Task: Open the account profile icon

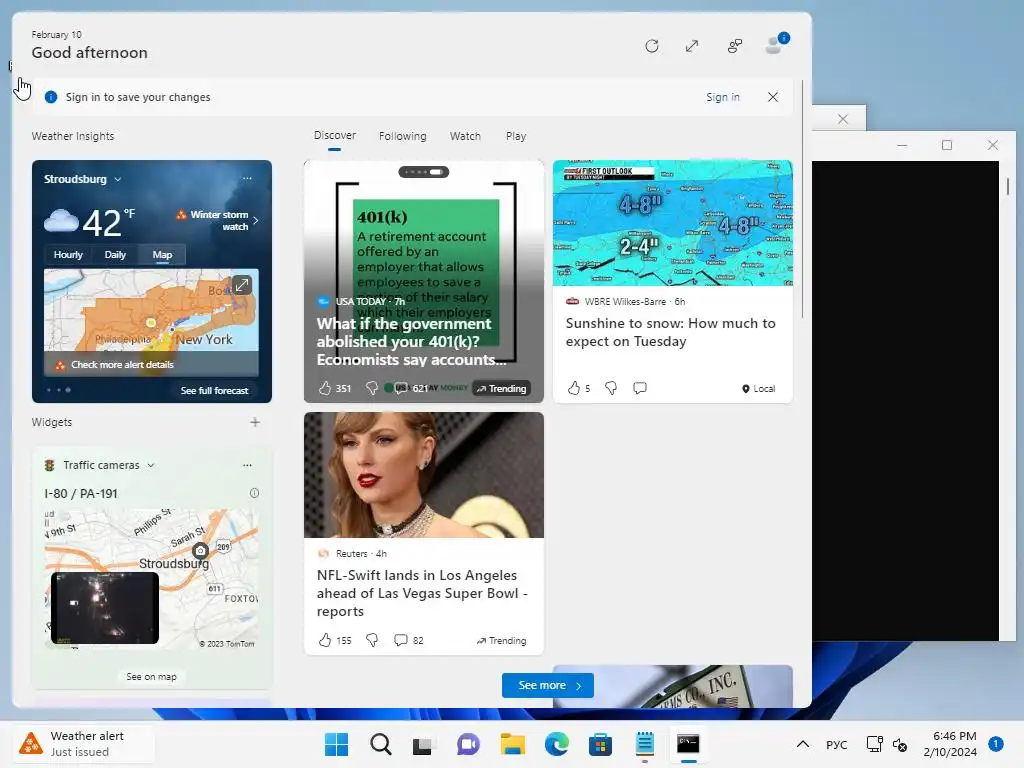Action: (x=776, y=44)
